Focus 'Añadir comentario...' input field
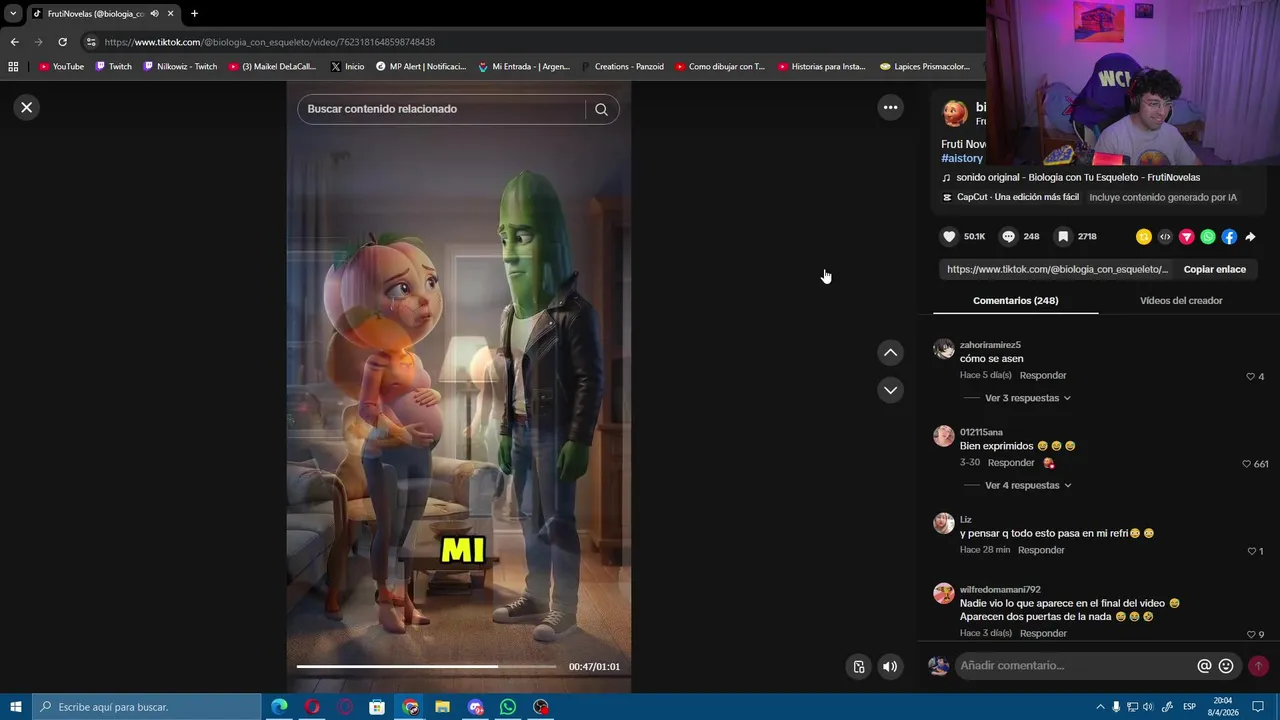The width and height of the screenshot is (1280, 720). 1075,666
